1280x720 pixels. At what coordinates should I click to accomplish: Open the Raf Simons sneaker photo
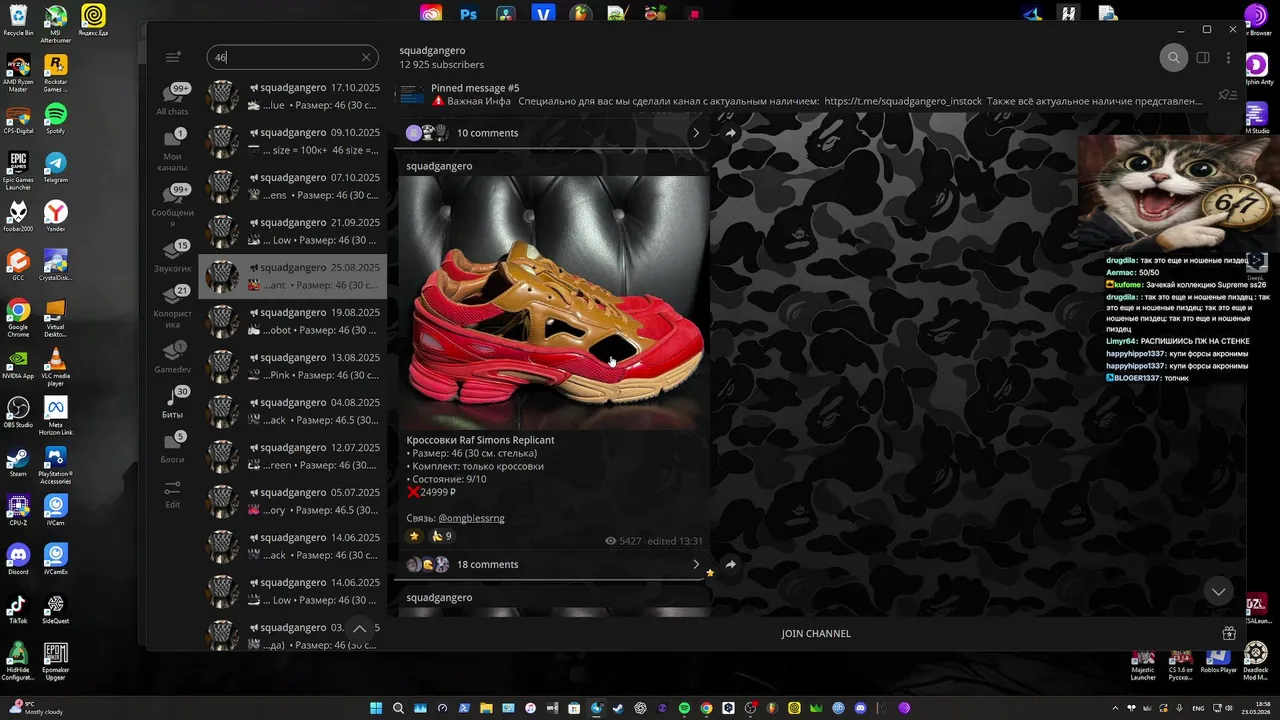coord(553,303)
